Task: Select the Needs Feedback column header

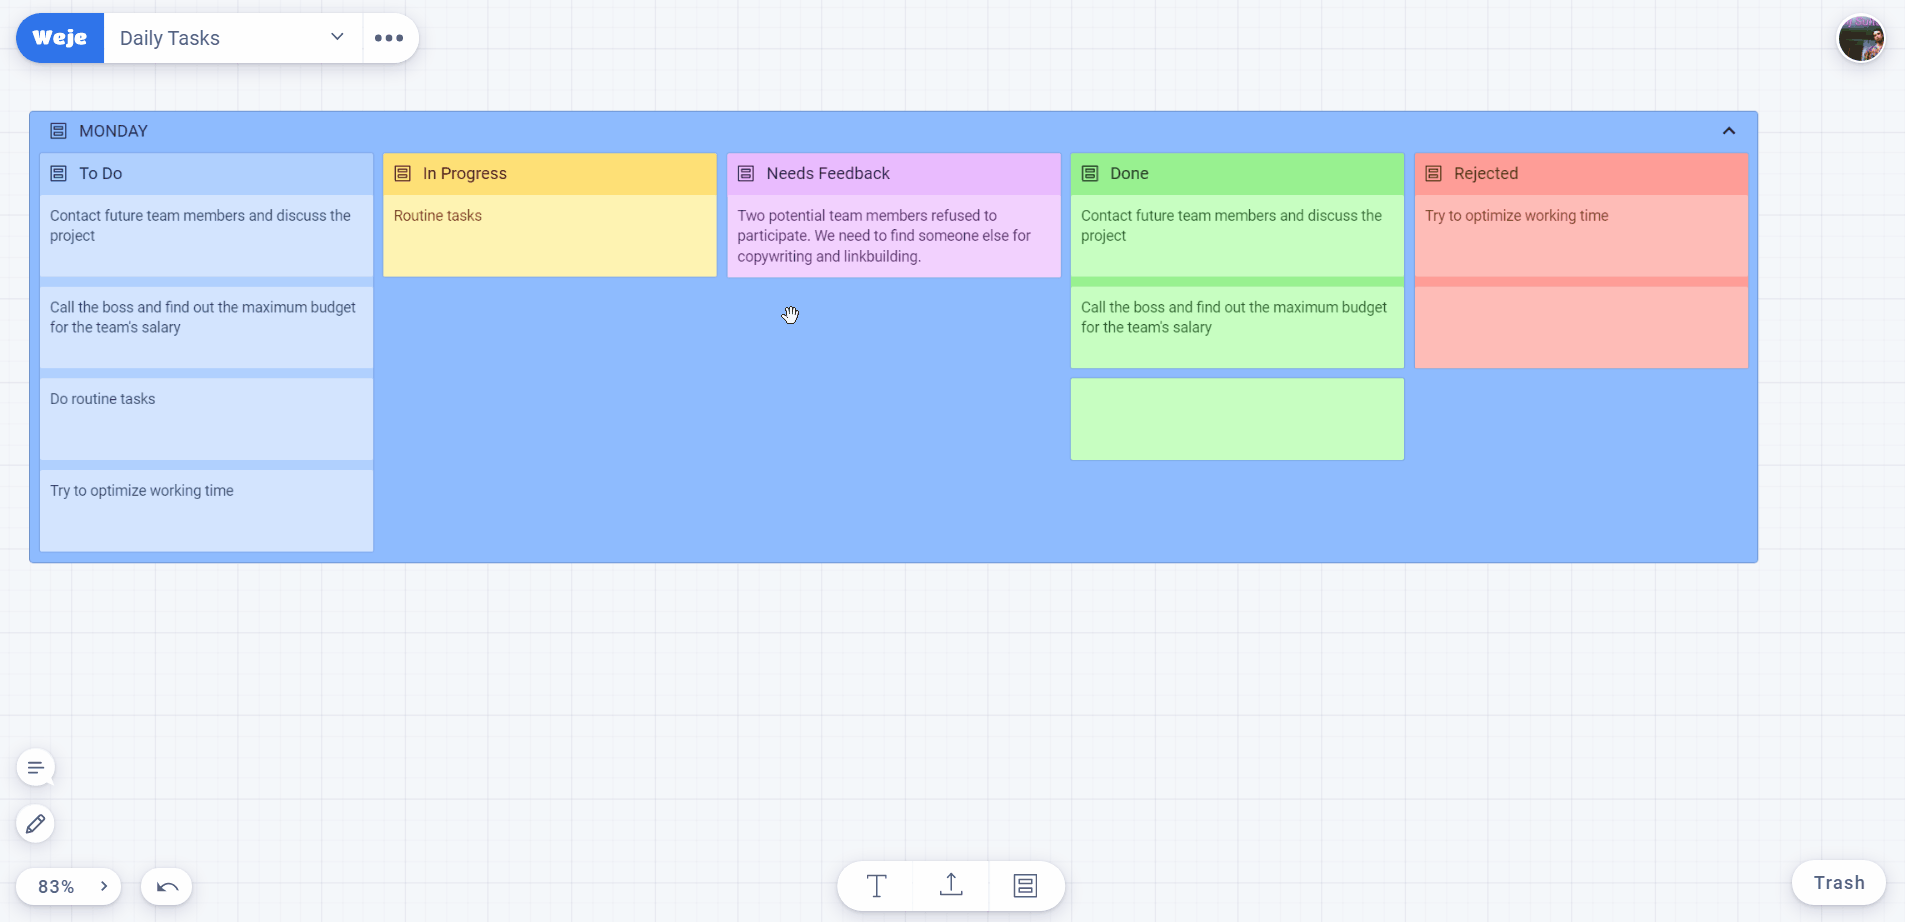Action: coord(893,173)
